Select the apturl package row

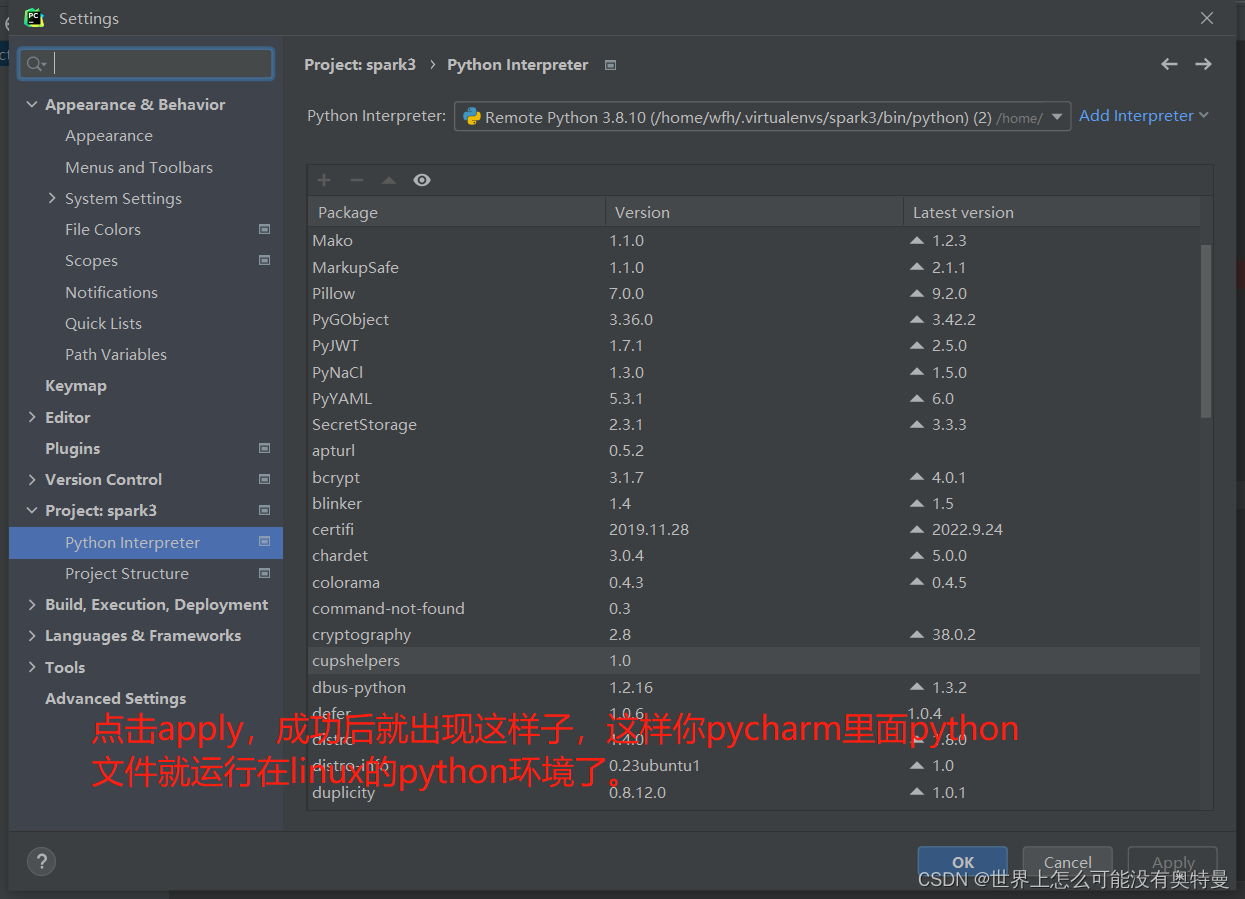pos(754,451)
